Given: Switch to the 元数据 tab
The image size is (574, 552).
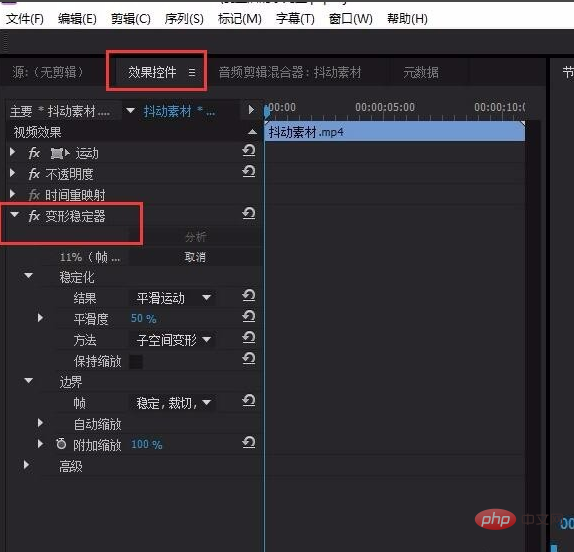Looking at the screenshot, I should pos(421,72).
